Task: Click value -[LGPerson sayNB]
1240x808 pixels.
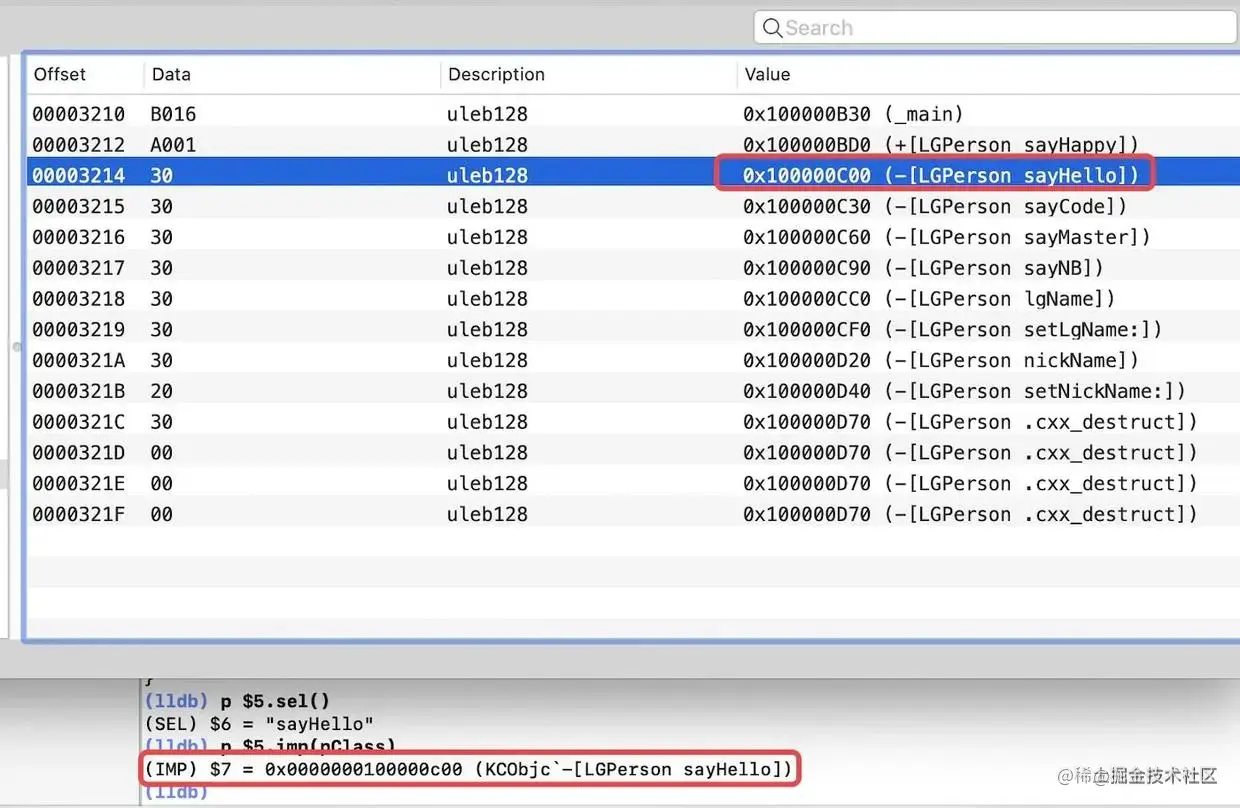Action: click(x=994, y=268)
